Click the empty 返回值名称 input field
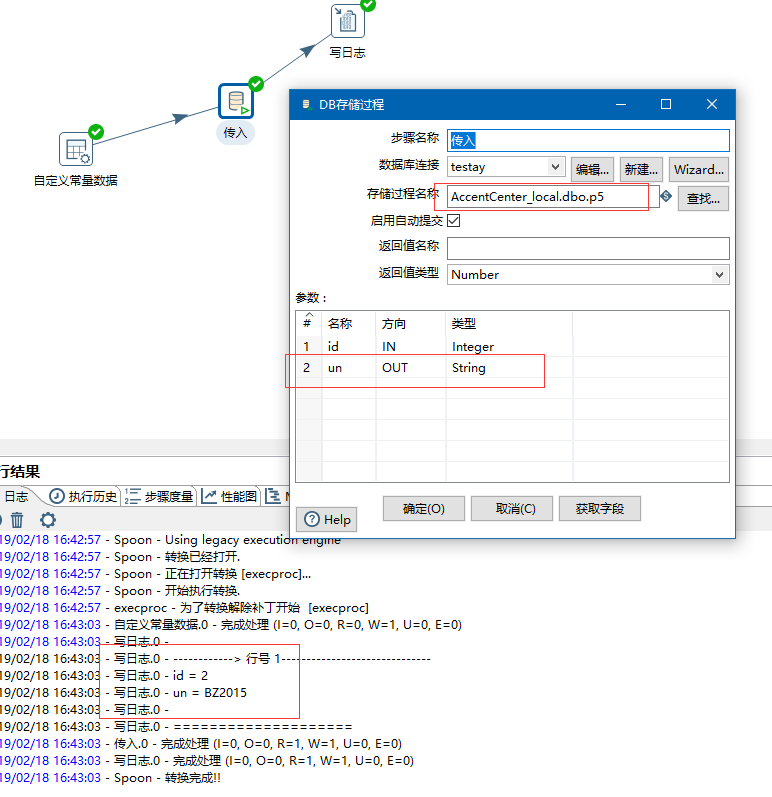Screen dimensions: 772x797 click(588, 248)
